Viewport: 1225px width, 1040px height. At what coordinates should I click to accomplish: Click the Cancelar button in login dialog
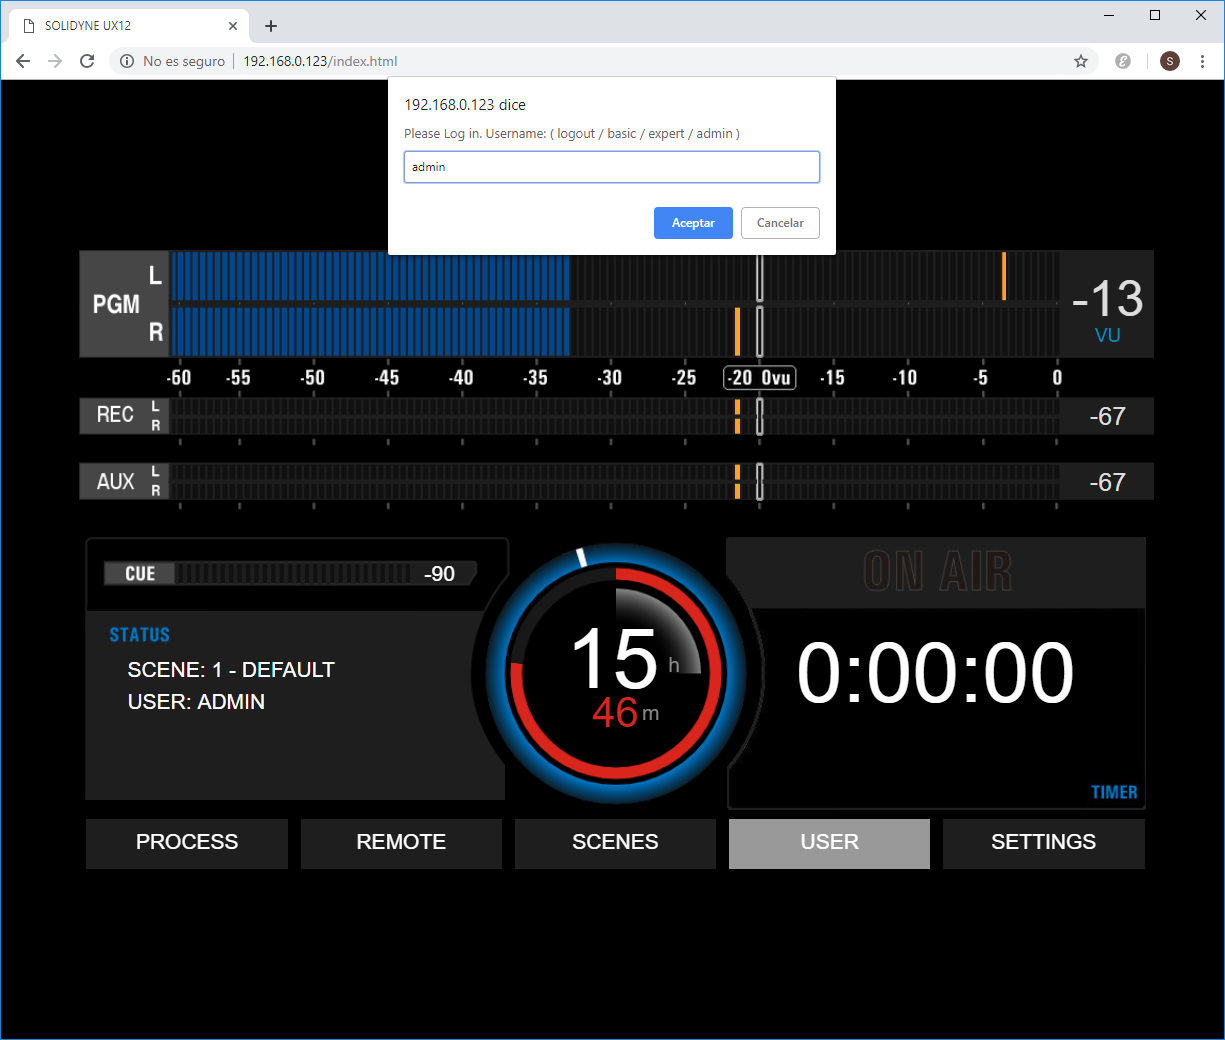point(780,223)
